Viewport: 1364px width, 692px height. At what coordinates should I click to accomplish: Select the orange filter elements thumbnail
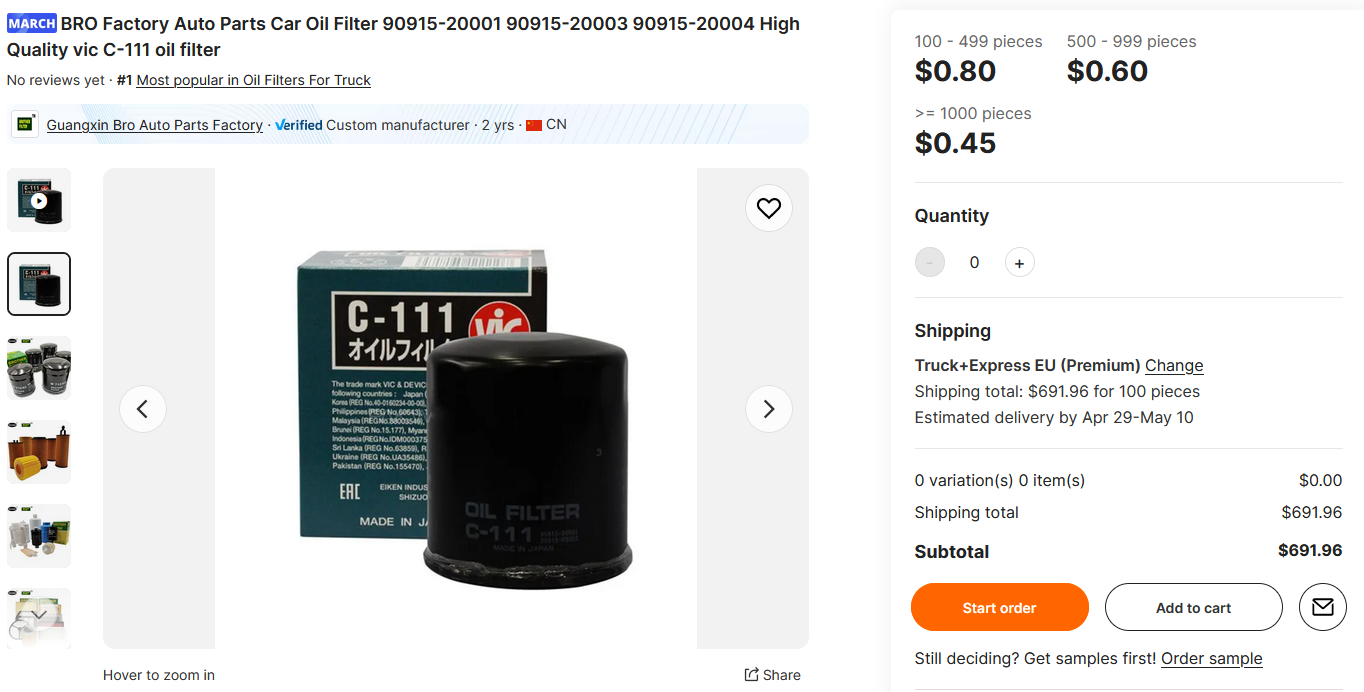(x=39, y=452)
